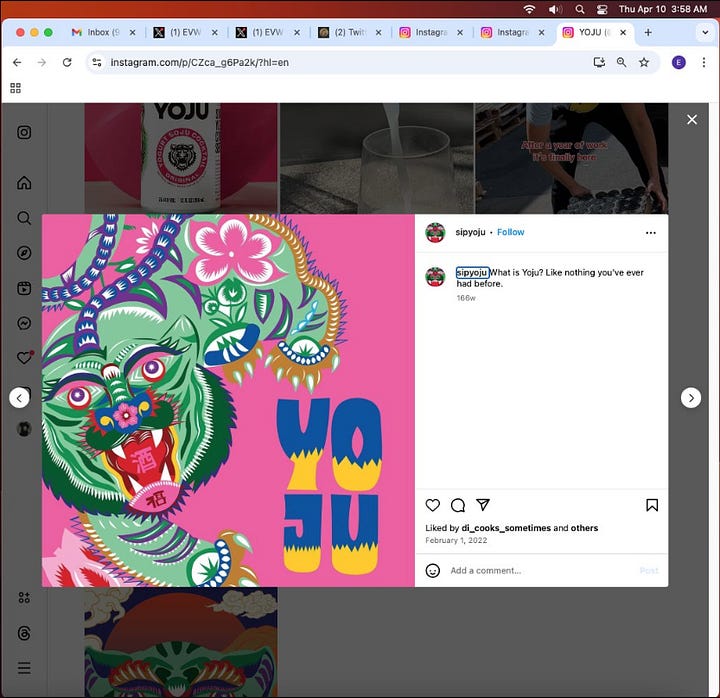Open Chrome three-dot menu
The height and width of the screenshot is (698, 720).
click(x=703, y=62)
